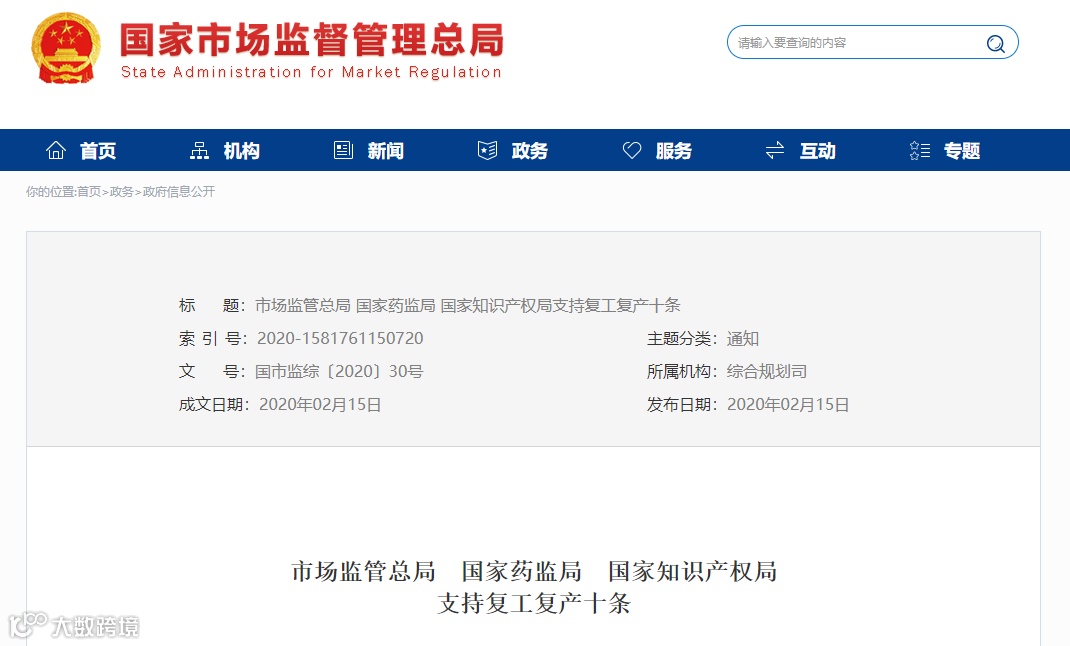The height and width of the screenshot is (646, 1070).
Task: Click the organization chart icon beside 机构
Action: (x=199, y=150)
